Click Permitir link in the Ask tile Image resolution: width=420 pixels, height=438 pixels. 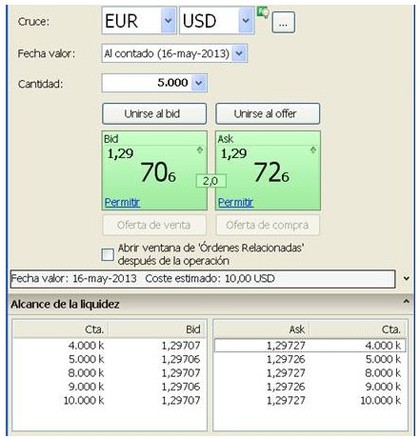[x=236, y=202]
